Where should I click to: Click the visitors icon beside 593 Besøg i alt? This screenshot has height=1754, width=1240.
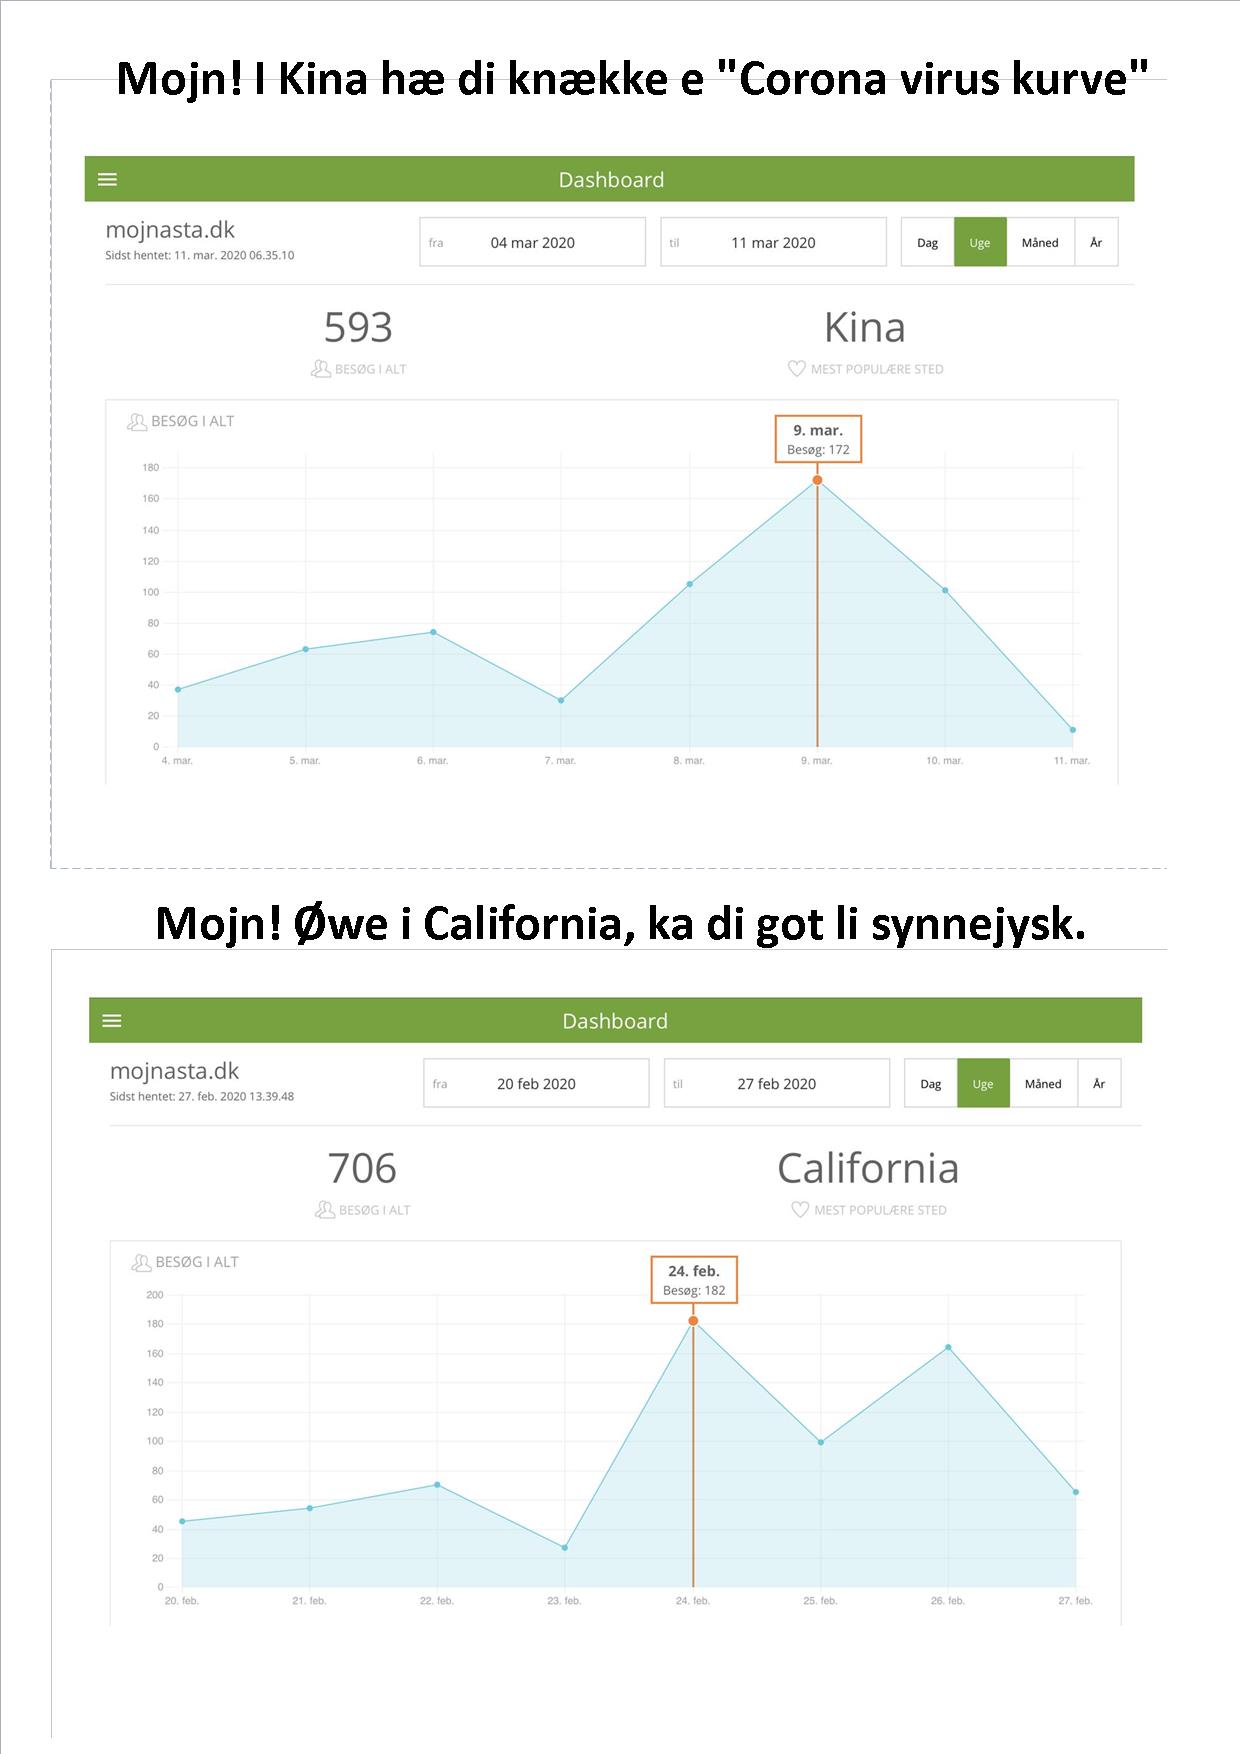tap(320, 369)
